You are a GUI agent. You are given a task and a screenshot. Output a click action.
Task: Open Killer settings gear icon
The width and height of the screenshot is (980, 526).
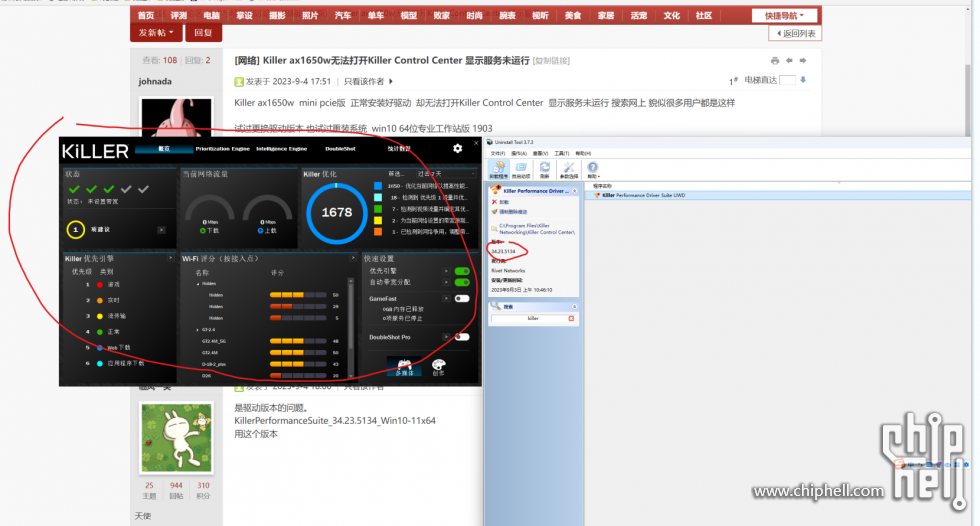(458, 148)
